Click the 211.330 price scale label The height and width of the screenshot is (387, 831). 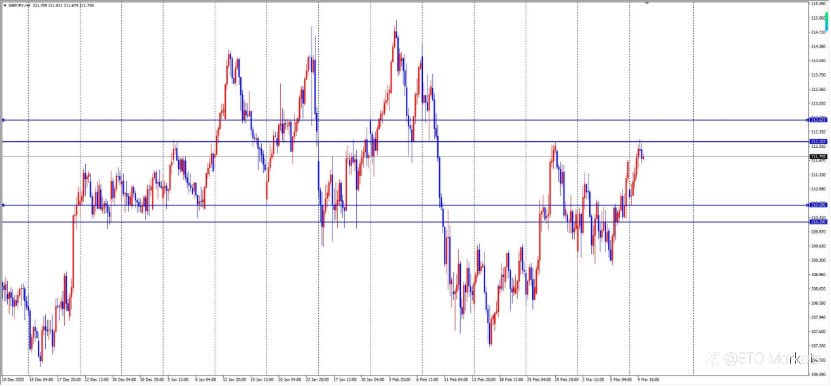pos(818,174)
